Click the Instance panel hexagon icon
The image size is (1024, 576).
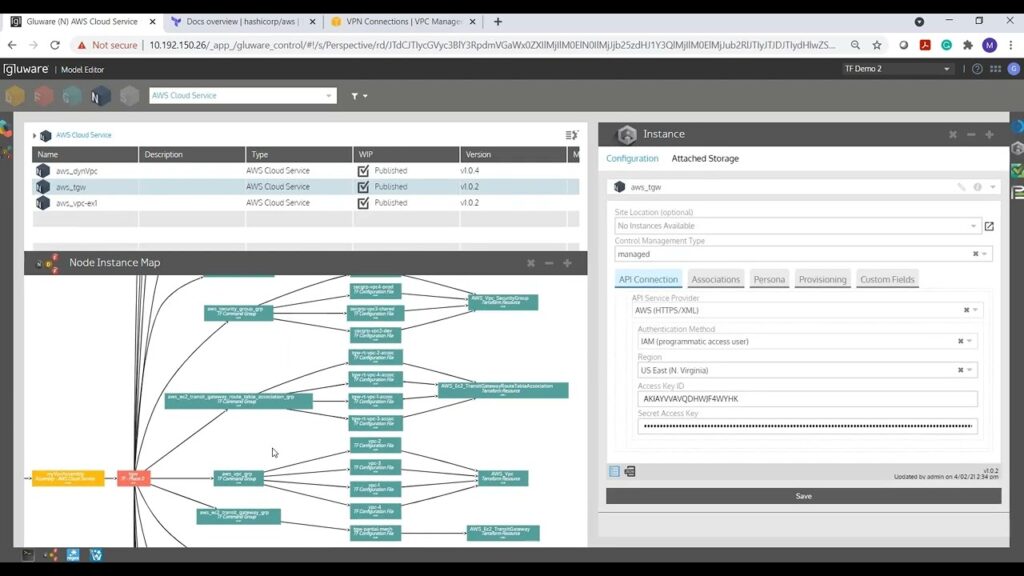click(x=628, y=134)
